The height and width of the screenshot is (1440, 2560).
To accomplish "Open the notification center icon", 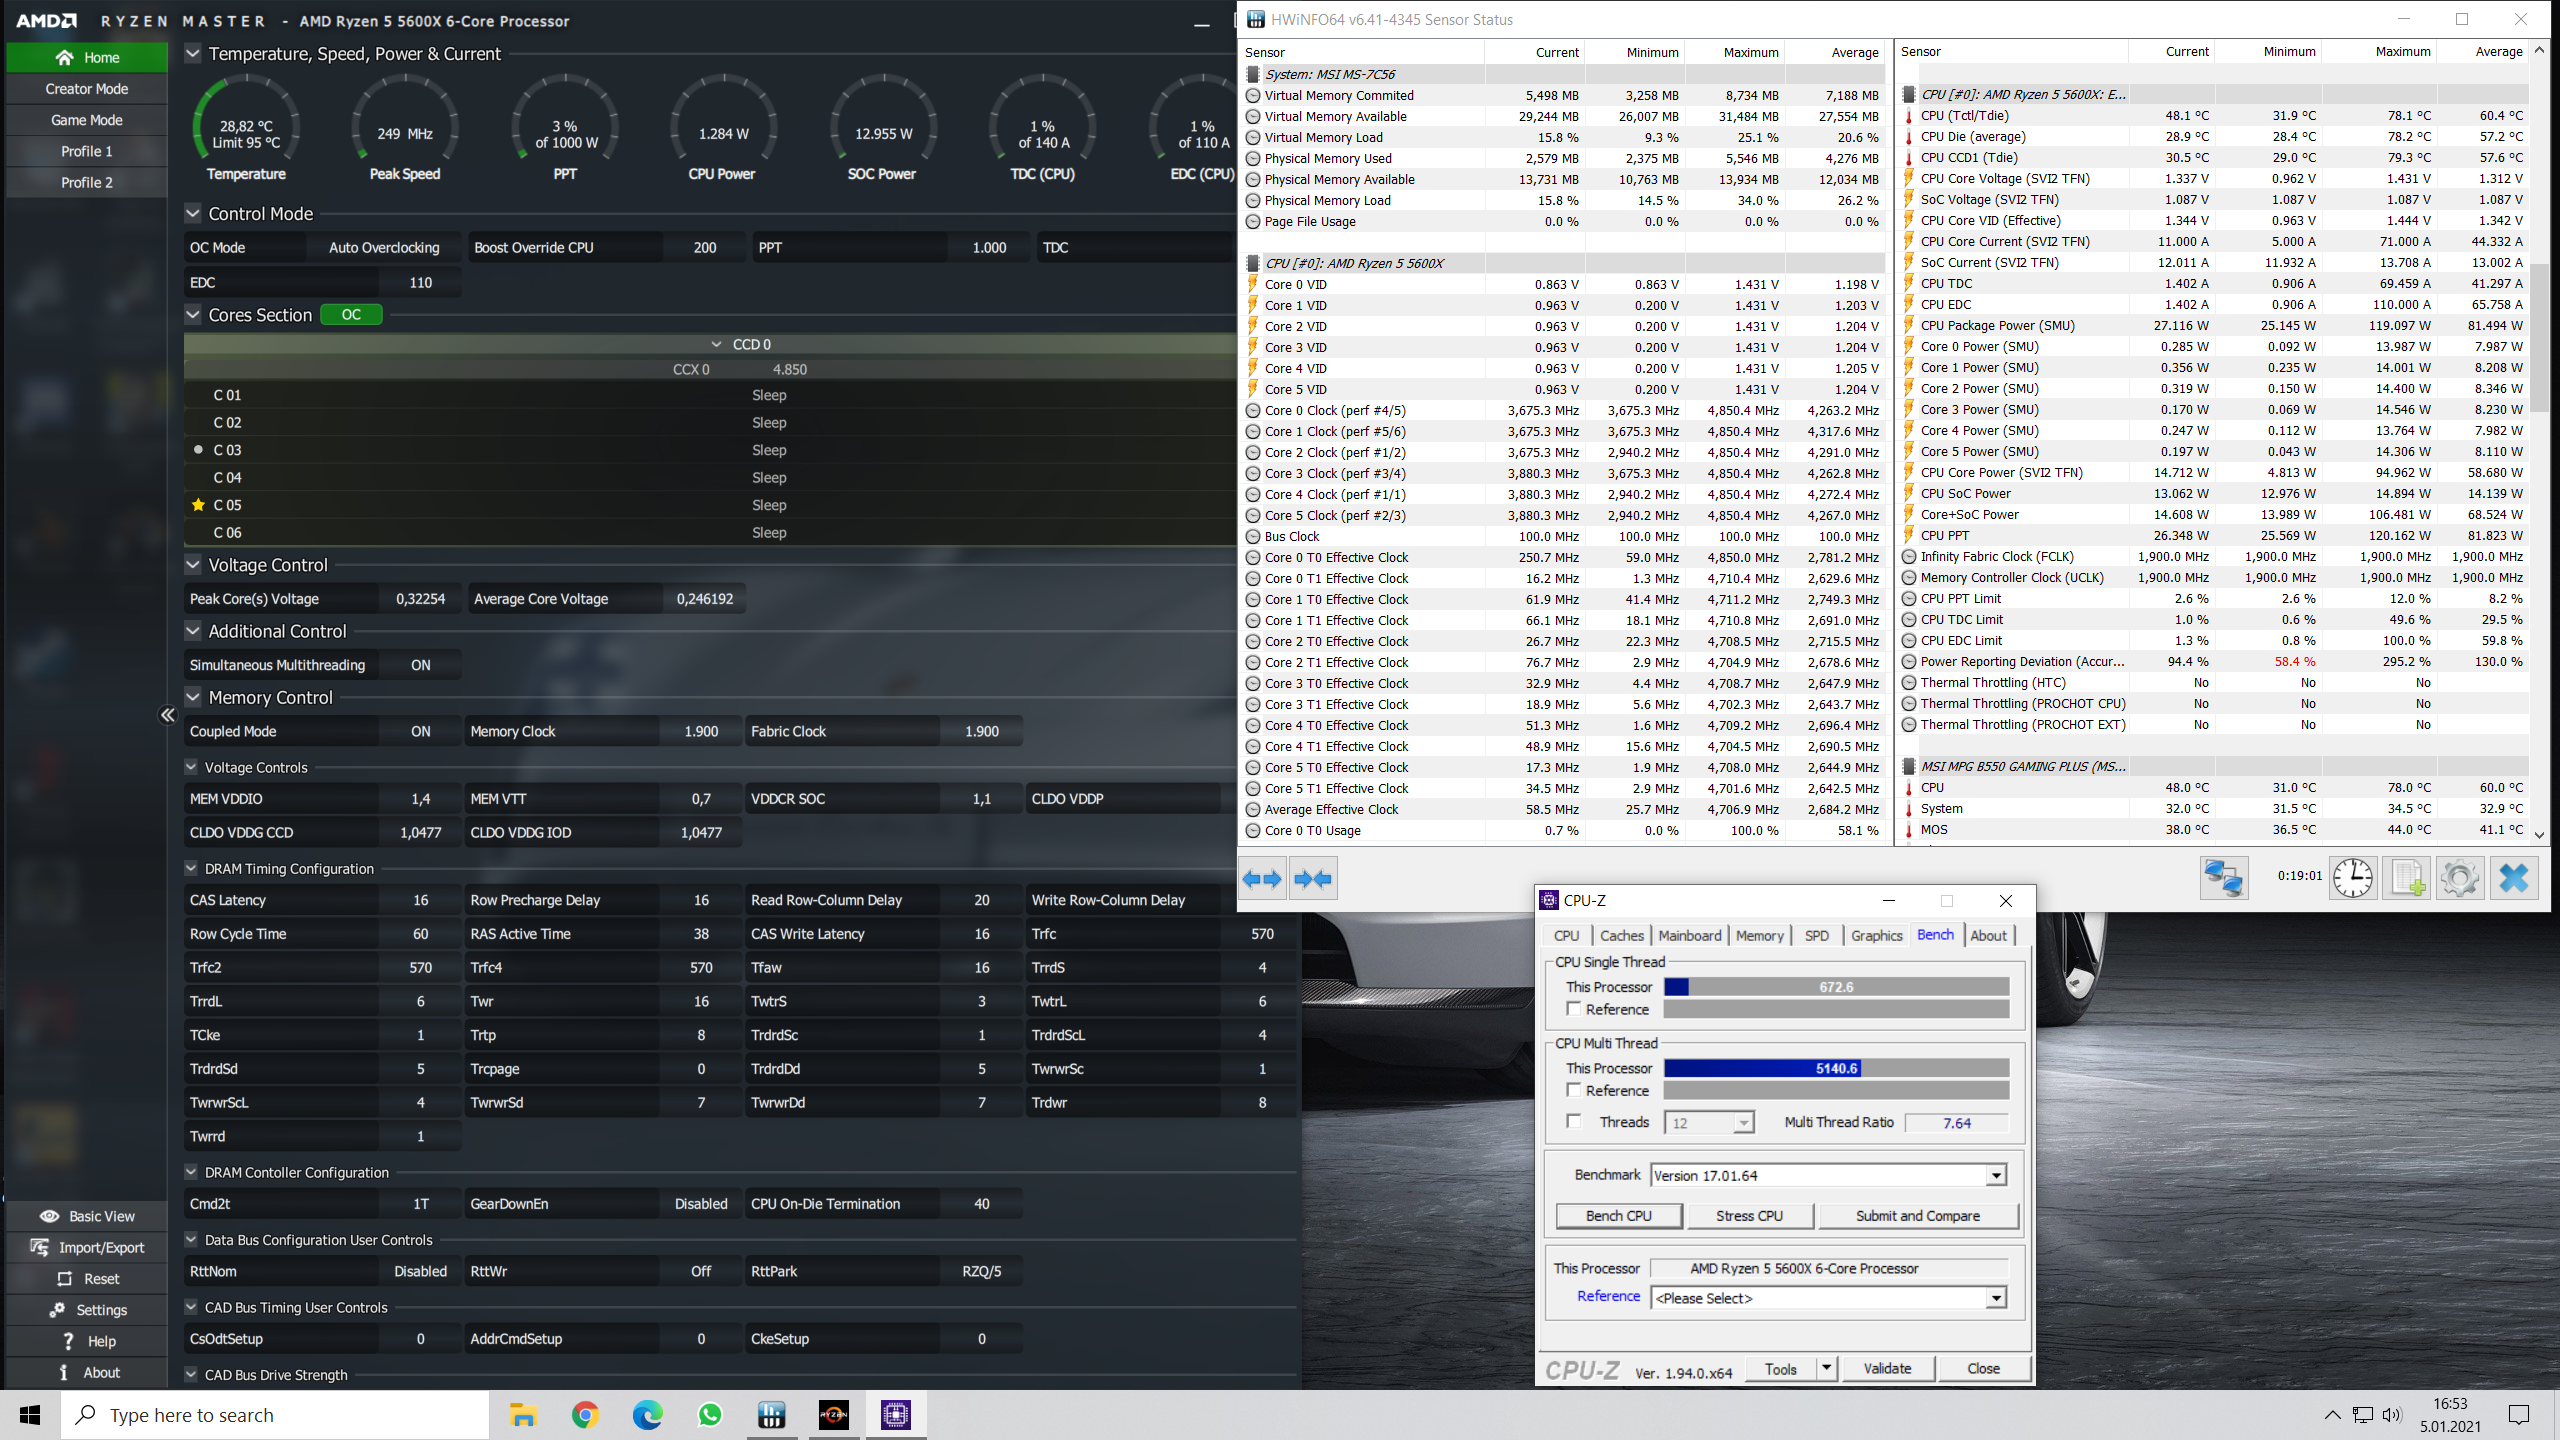I will pyautogui.click(x=2519, y=1414).
